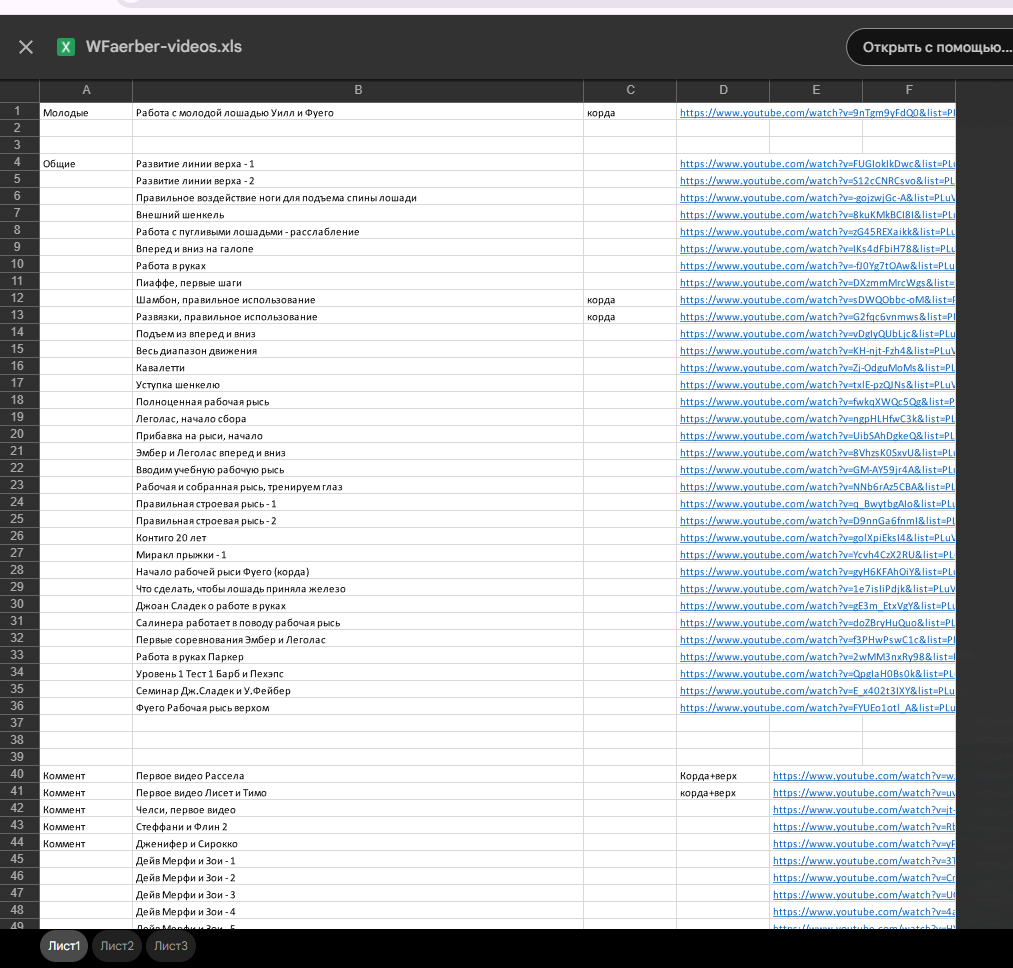This screenshot has width=1013, height=968.
Task: Click the 'Коммент' cell in row 44
Action: 86,844
